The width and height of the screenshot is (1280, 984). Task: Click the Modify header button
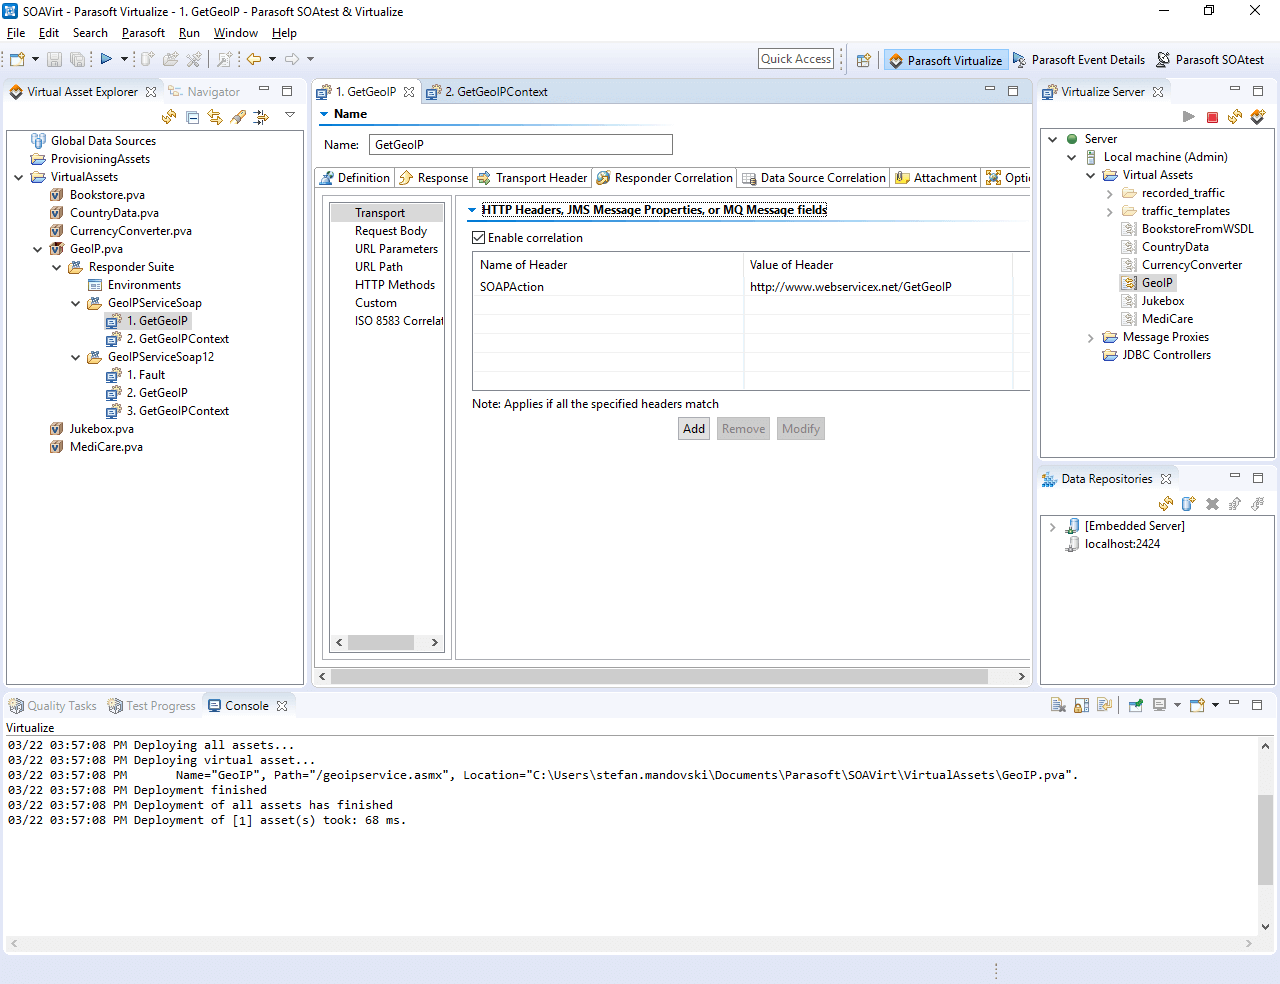coord(801,429)
